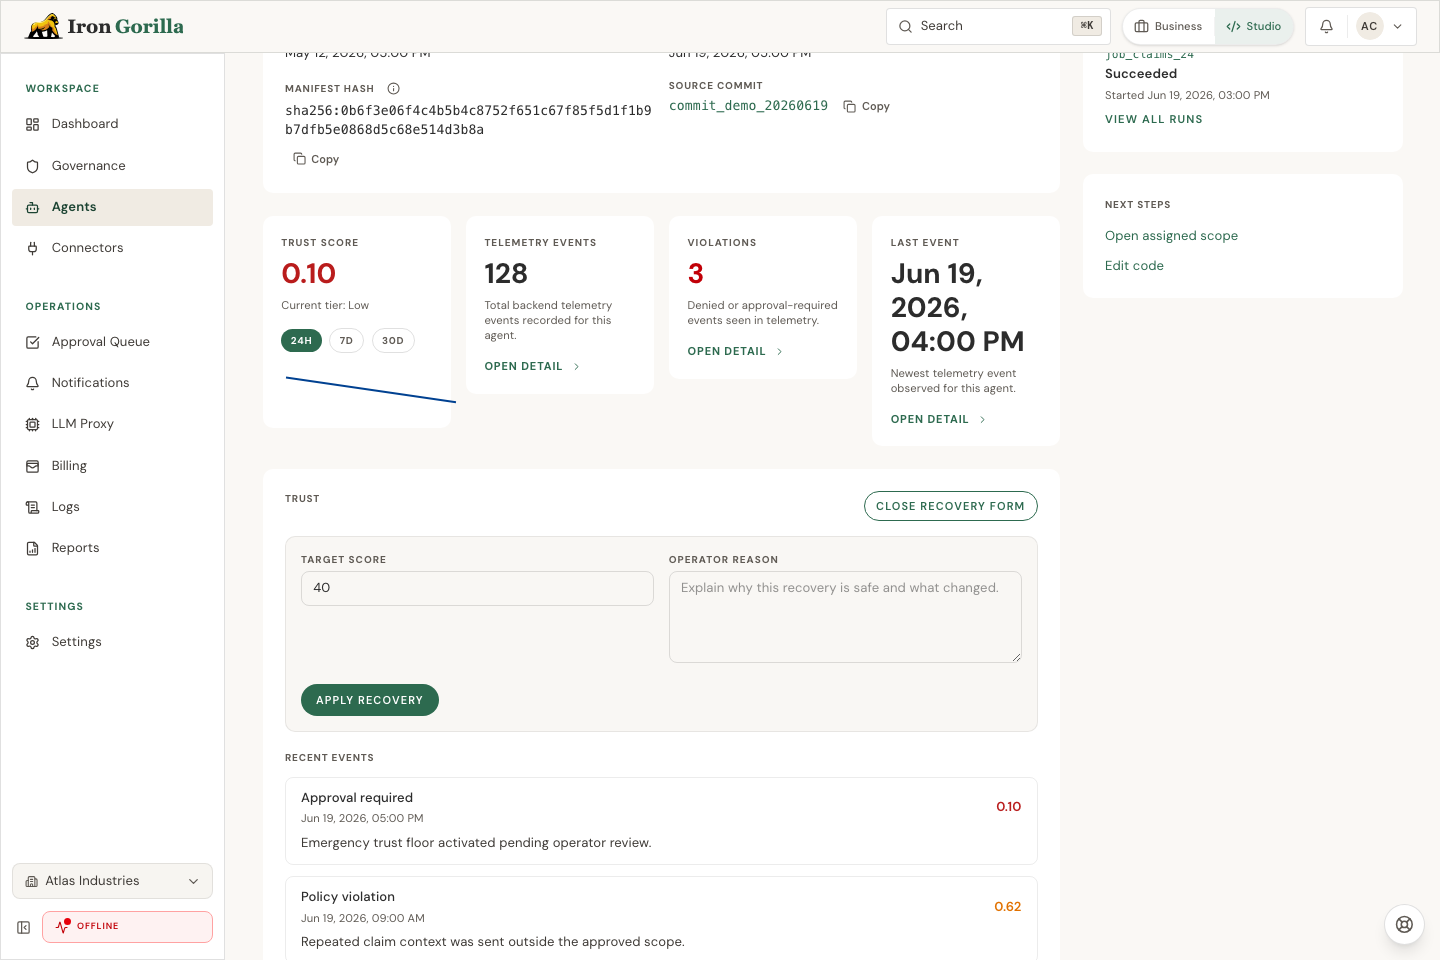This screenshot has width=1440, height=960.
Task: Copy the manifest hash
Action: point(316,159)
